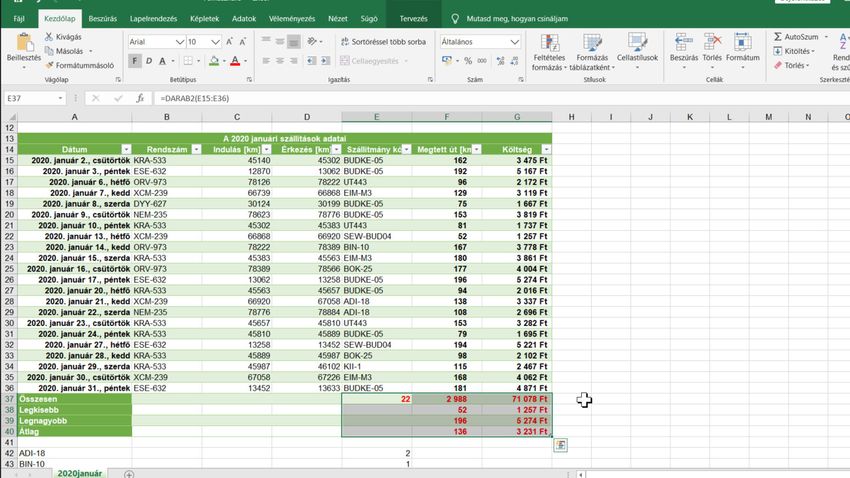
Task: Click Mutasd meg, hogyan csináljam search
Action: click(x=517, y=18)
